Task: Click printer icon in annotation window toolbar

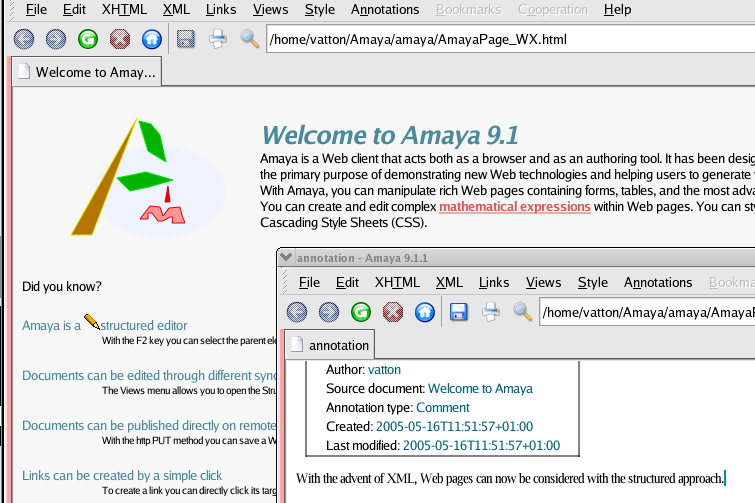Action: 491,312
